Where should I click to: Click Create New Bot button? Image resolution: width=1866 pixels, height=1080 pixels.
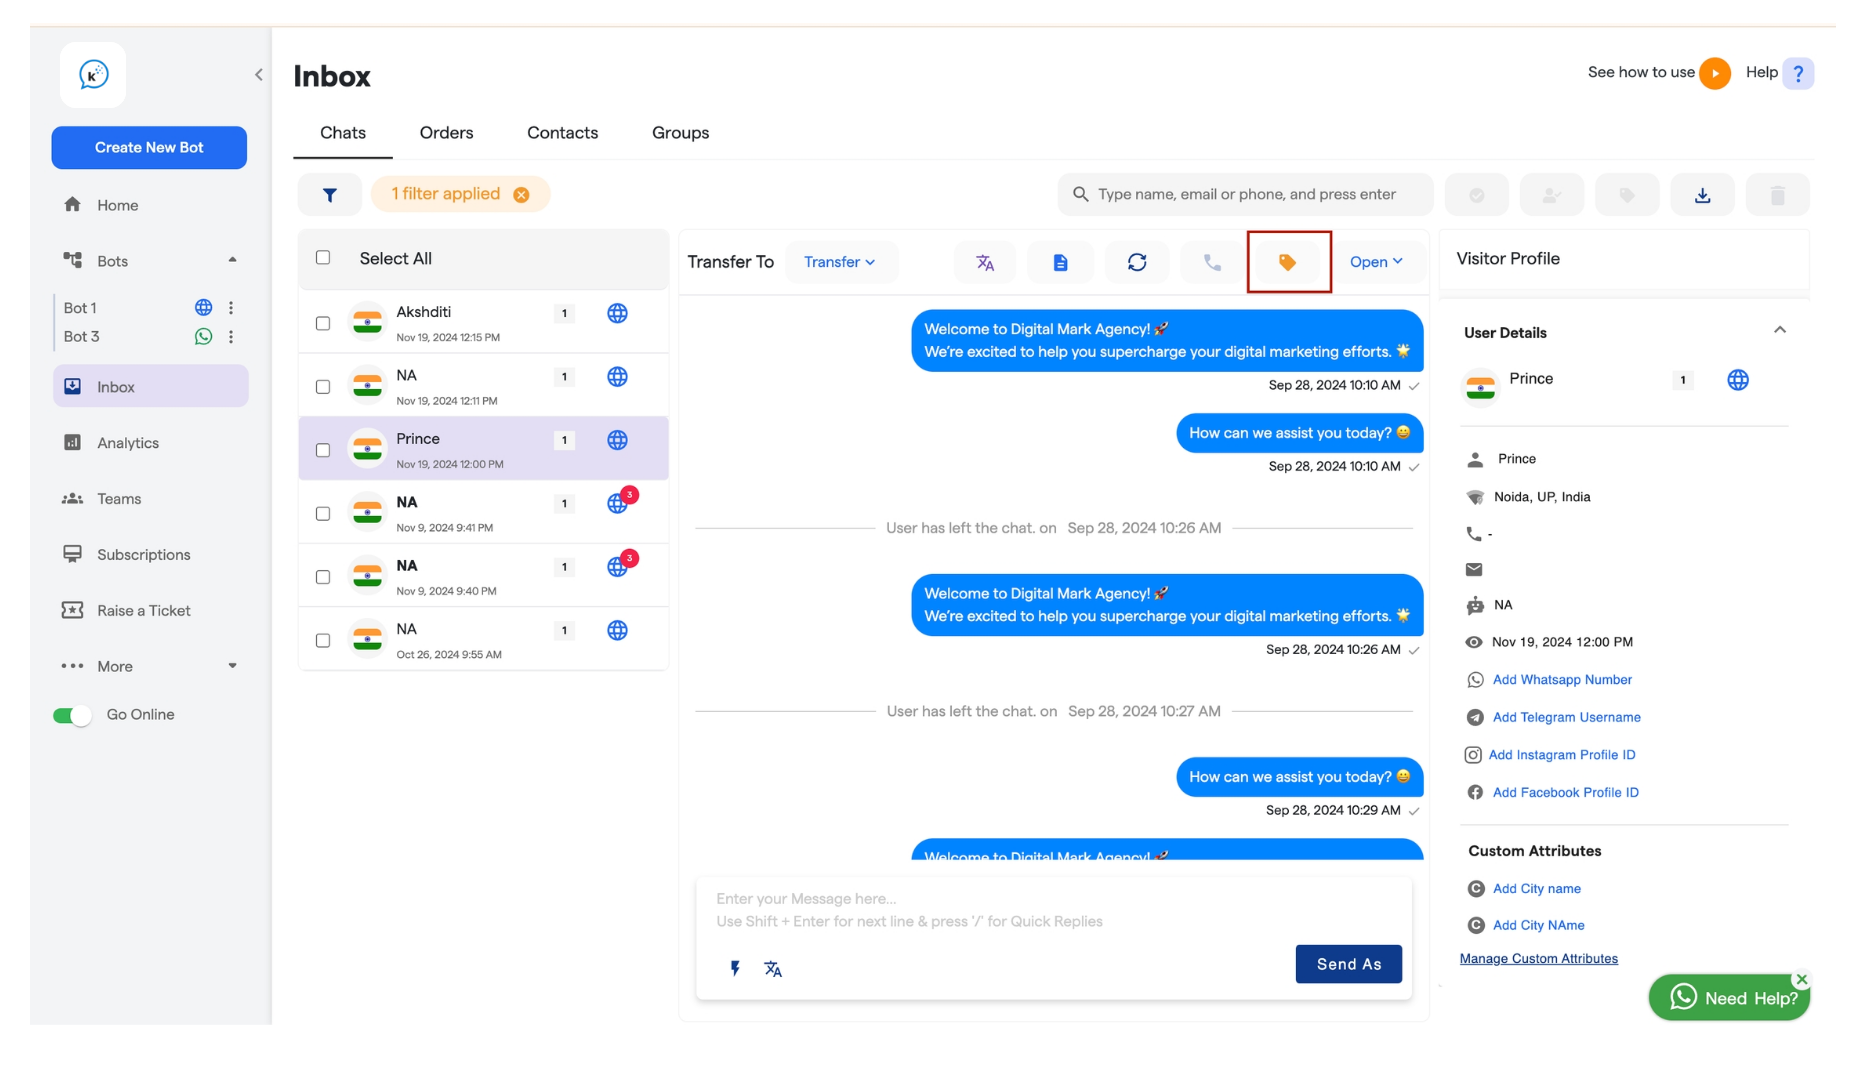point(149,148)
